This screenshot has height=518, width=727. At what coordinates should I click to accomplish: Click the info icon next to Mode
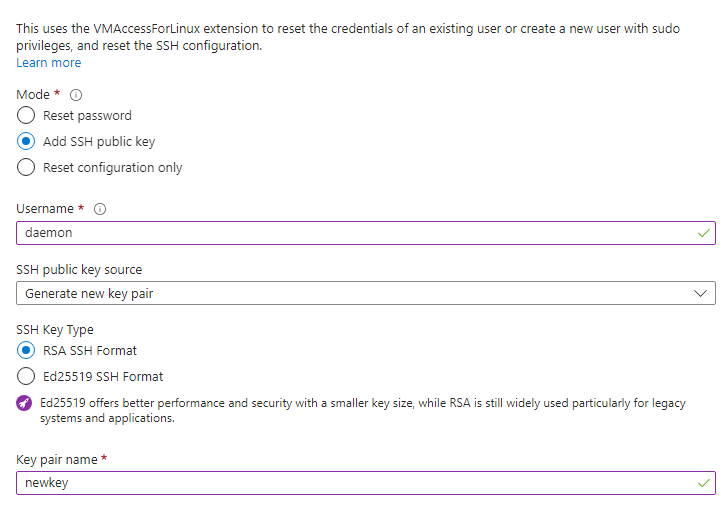76,95
